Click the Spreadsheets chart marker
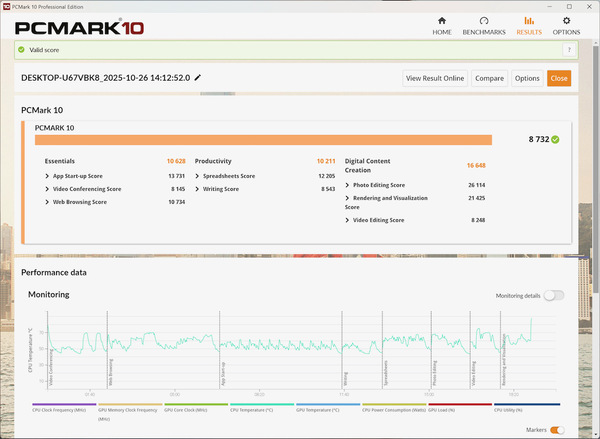Viewport: 600px width, 439px height. click(x=386, y=373)
